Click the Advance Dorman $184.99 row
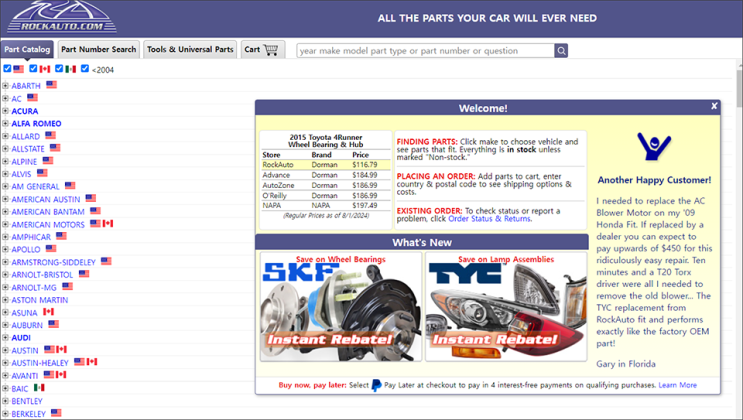This screenshot has height=420, width=743. 326,175
